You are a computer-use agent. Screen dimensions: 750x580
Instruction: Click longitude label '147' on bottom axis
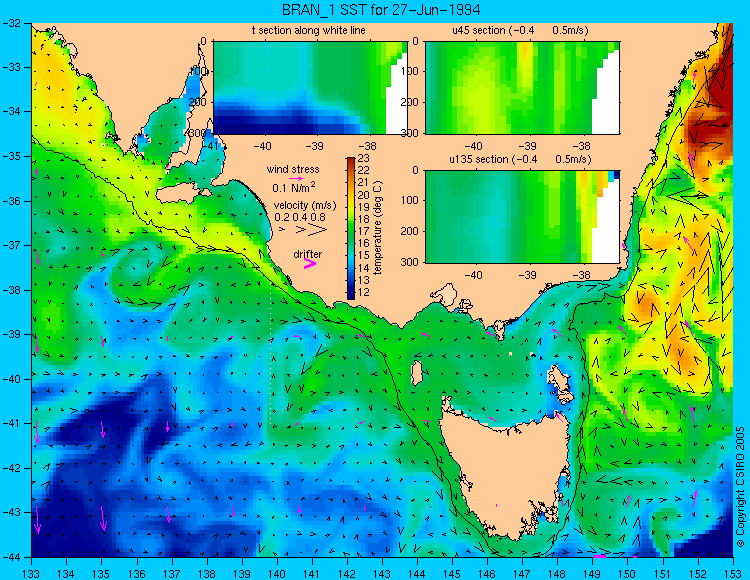[522, 574]
